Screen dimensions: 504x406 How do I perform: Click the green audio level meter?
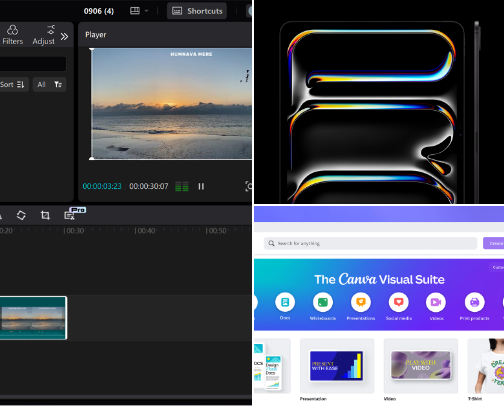pyautogui.click(x=182, y=186)
